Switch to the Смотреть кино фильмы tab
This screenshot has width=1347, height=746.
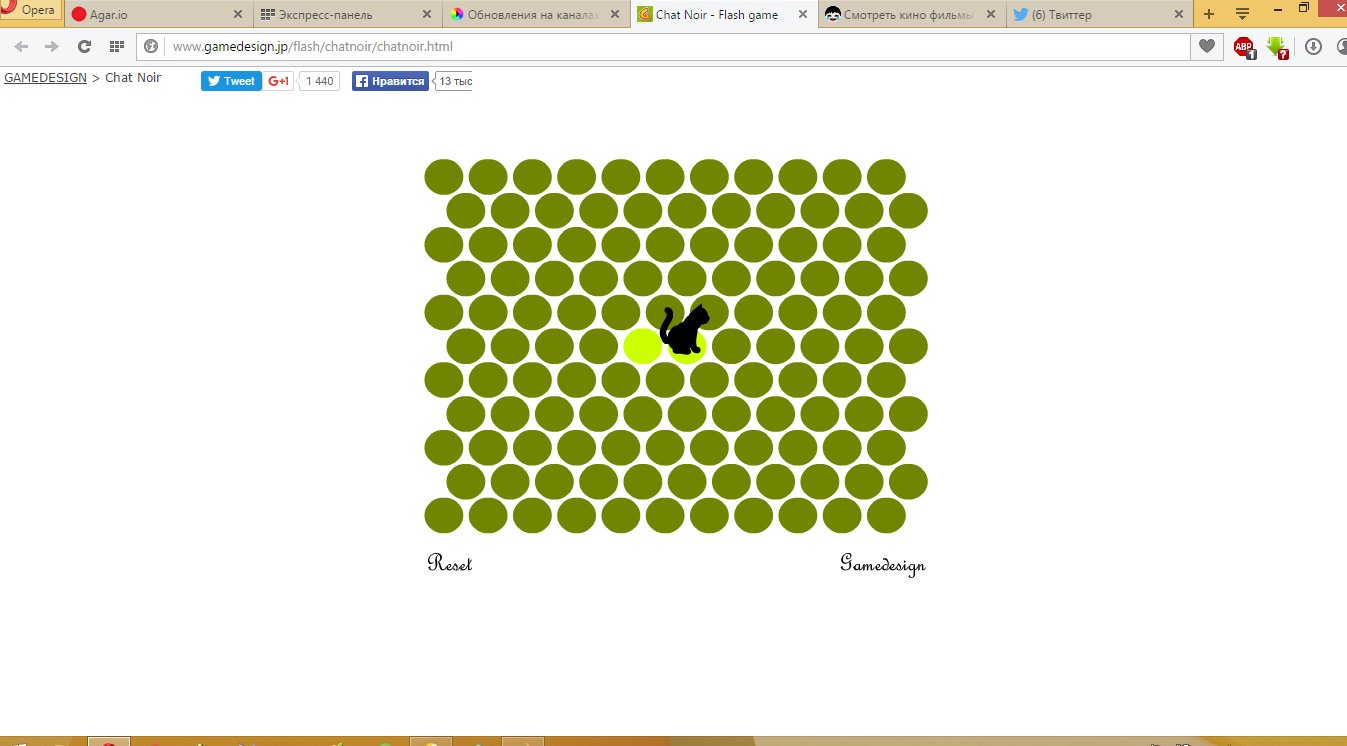pyautogui.click(x=912, y=15)
